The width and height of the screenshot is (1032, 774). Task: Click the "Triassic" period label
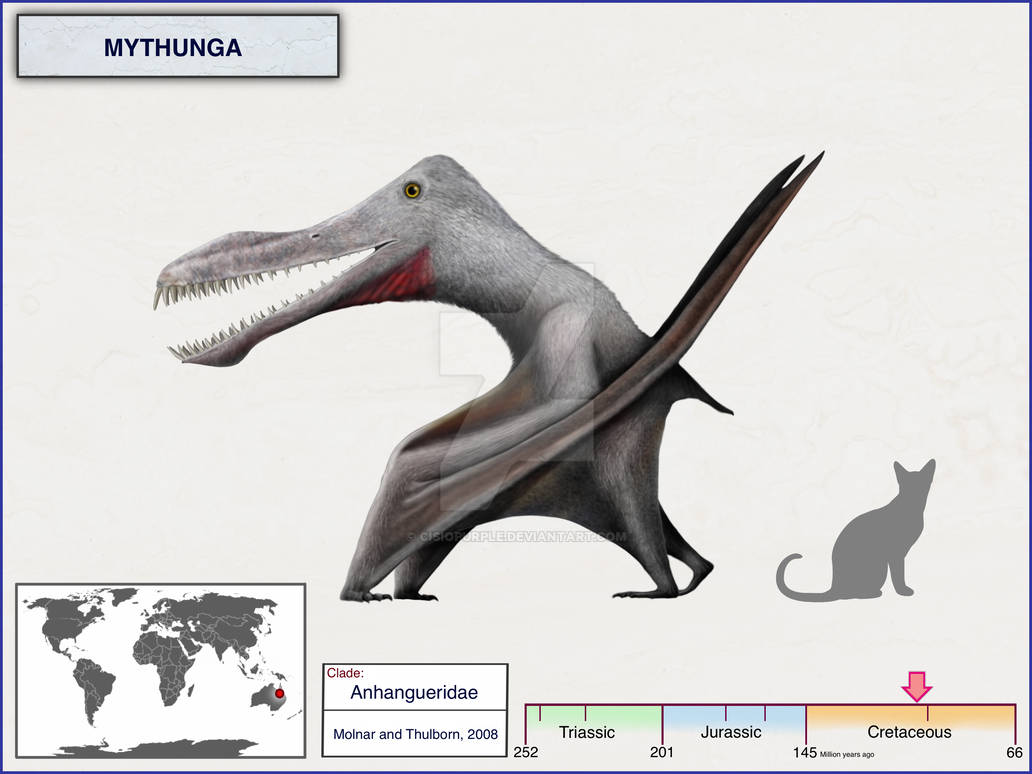tap(587, 732)
